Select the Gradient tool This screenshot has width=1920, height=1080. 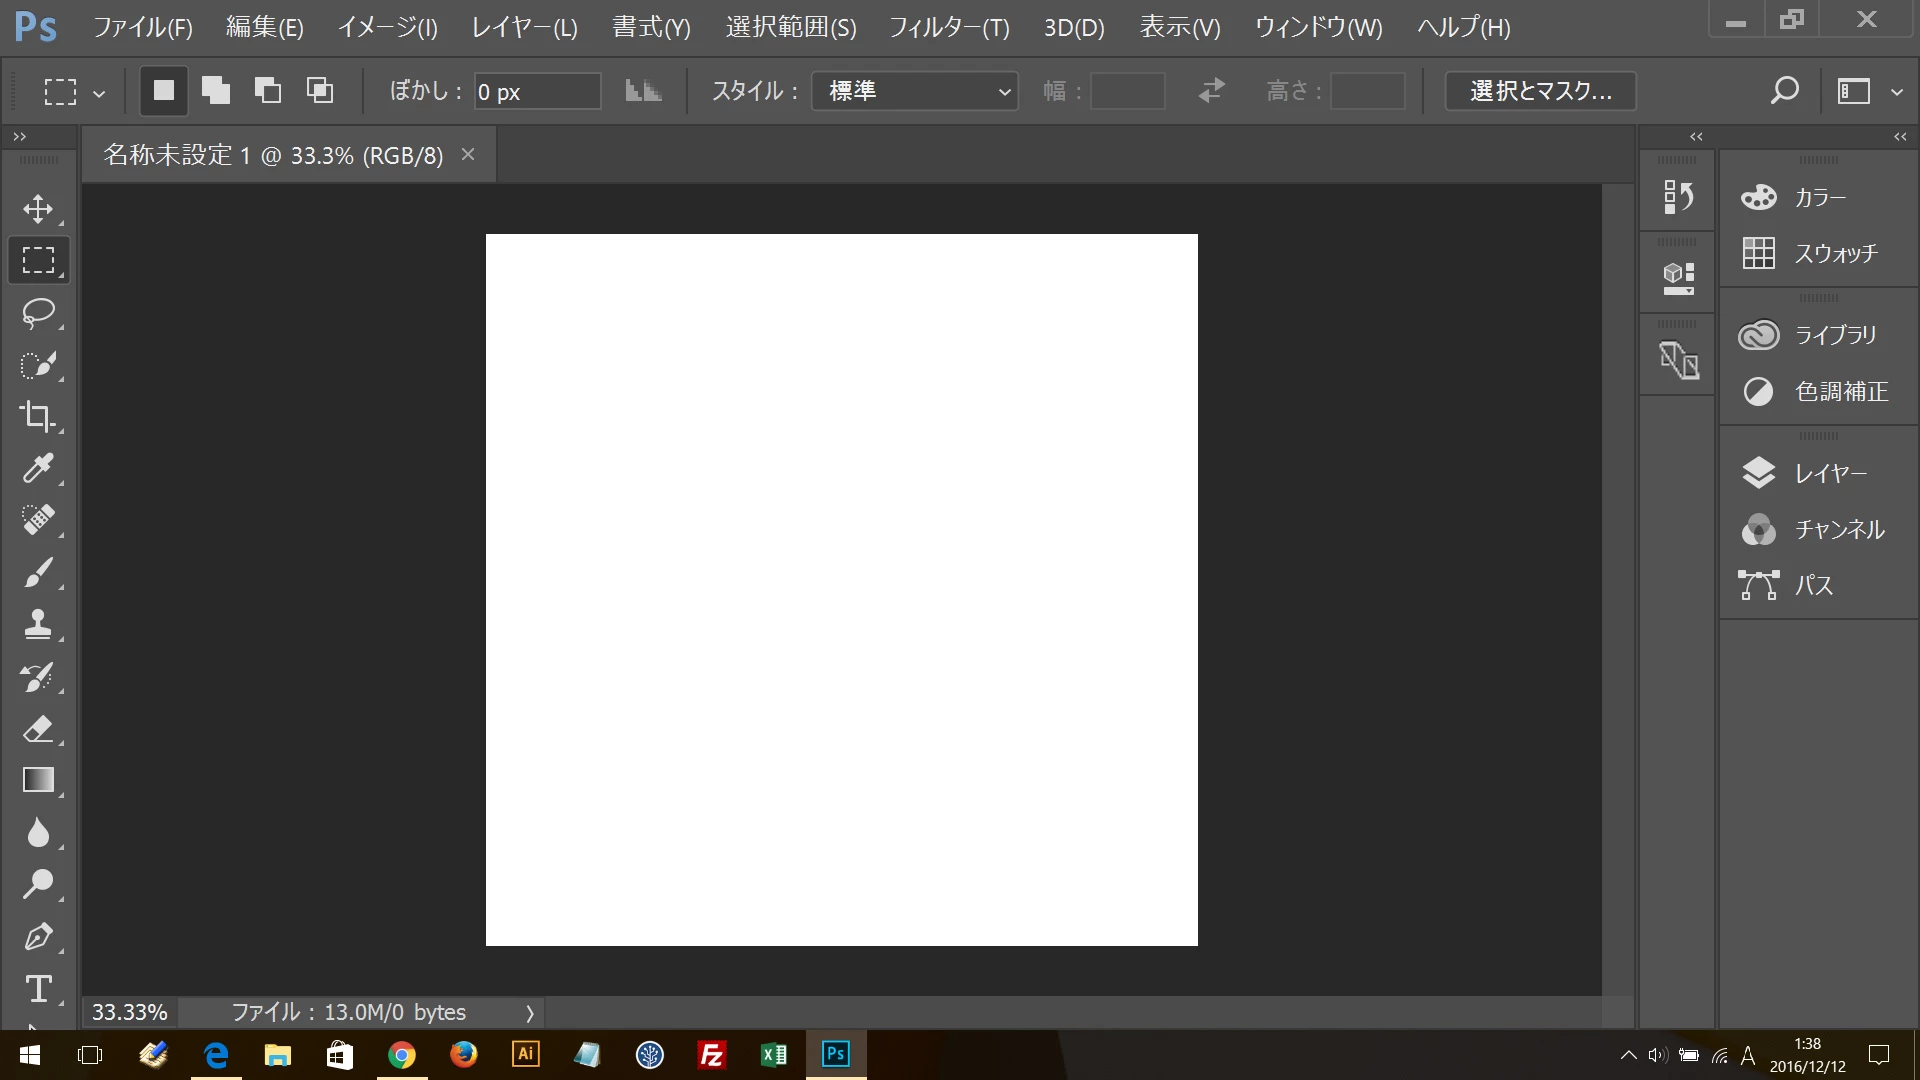38,780
